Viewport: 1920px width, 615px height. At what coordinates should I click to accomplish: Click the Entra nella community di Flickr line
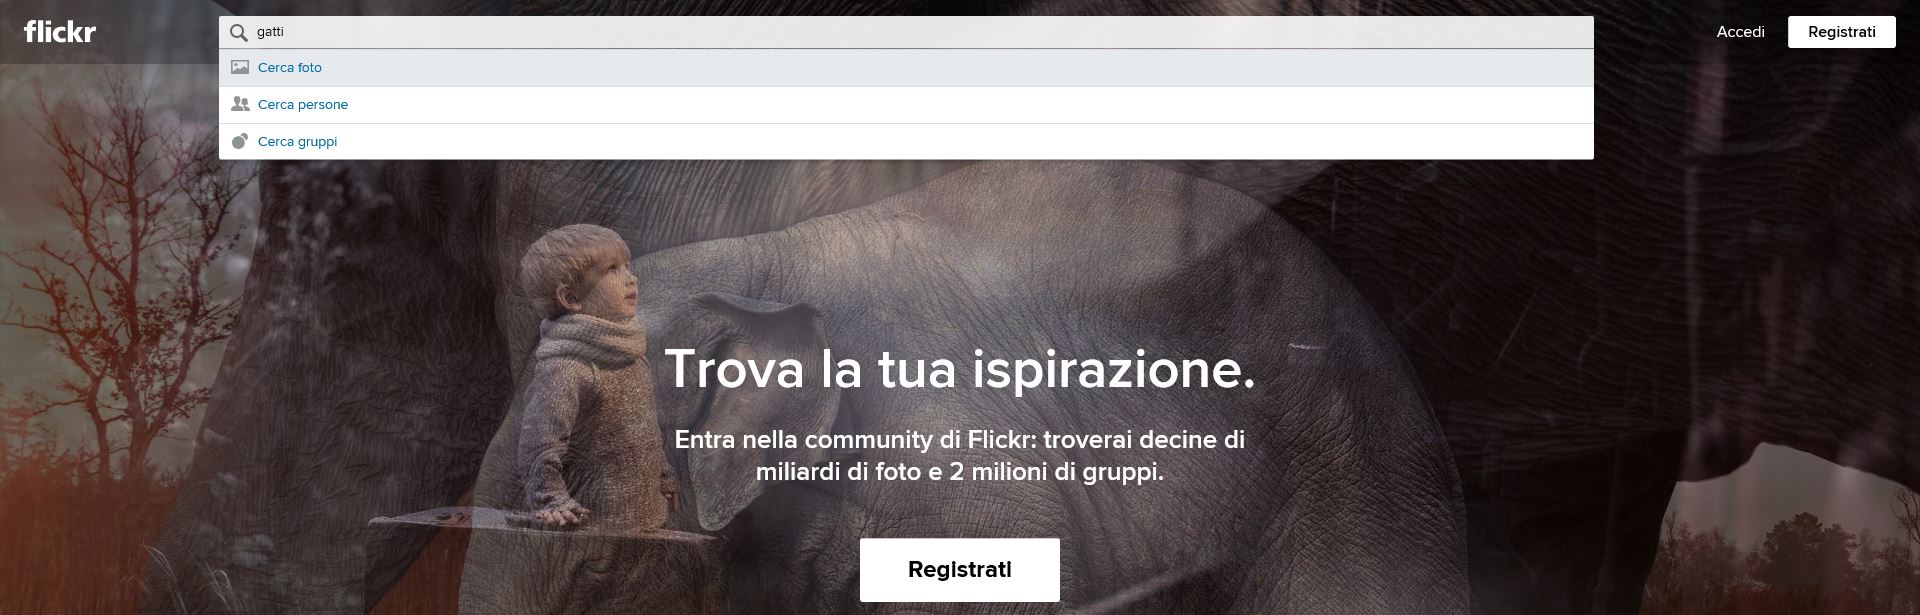point(959,439)
